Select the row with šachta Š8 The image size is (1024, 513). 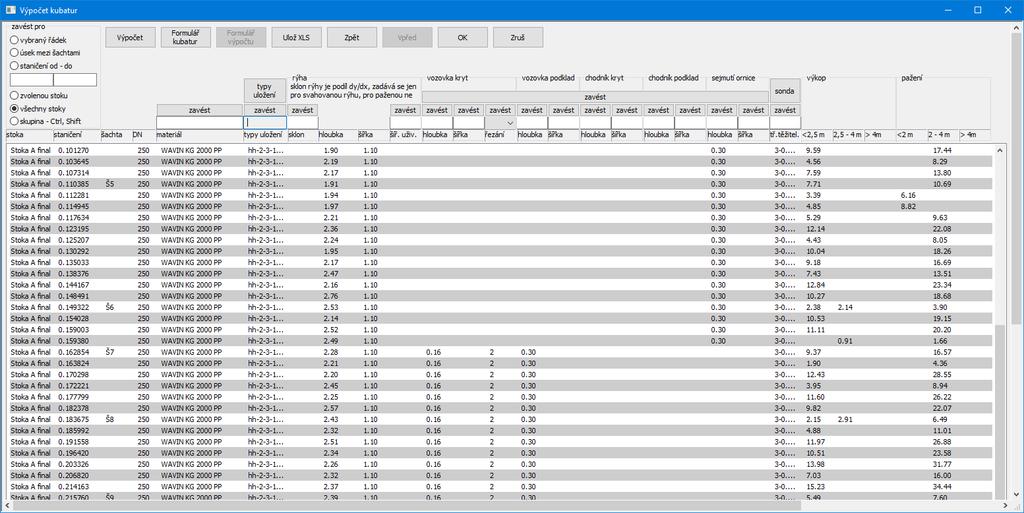point(500,419)
